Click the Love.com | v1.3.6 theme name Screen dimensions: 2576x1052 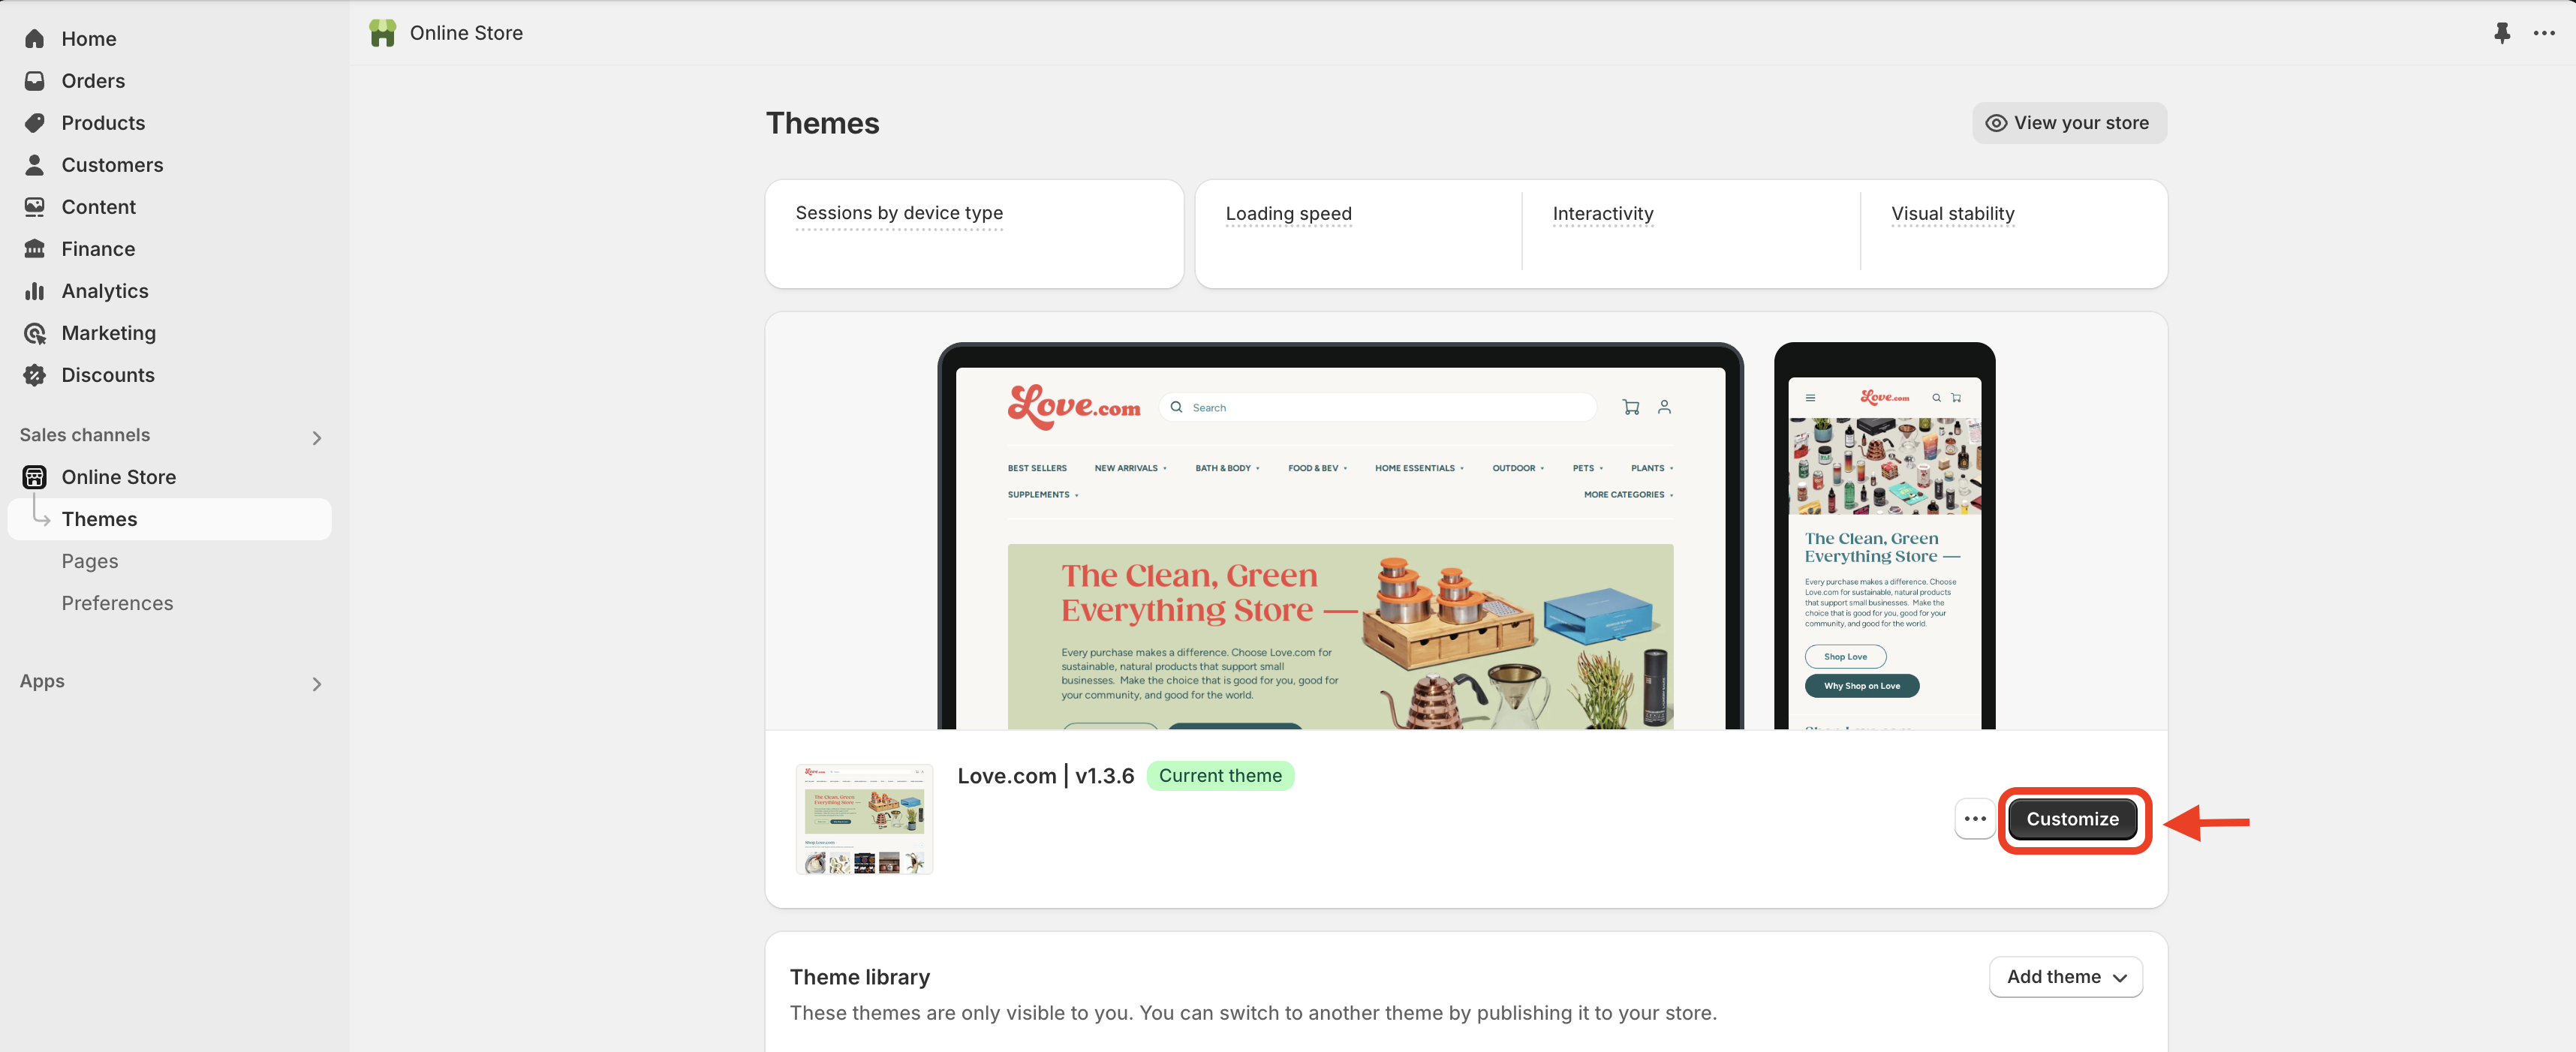[x=1045, y=776]
